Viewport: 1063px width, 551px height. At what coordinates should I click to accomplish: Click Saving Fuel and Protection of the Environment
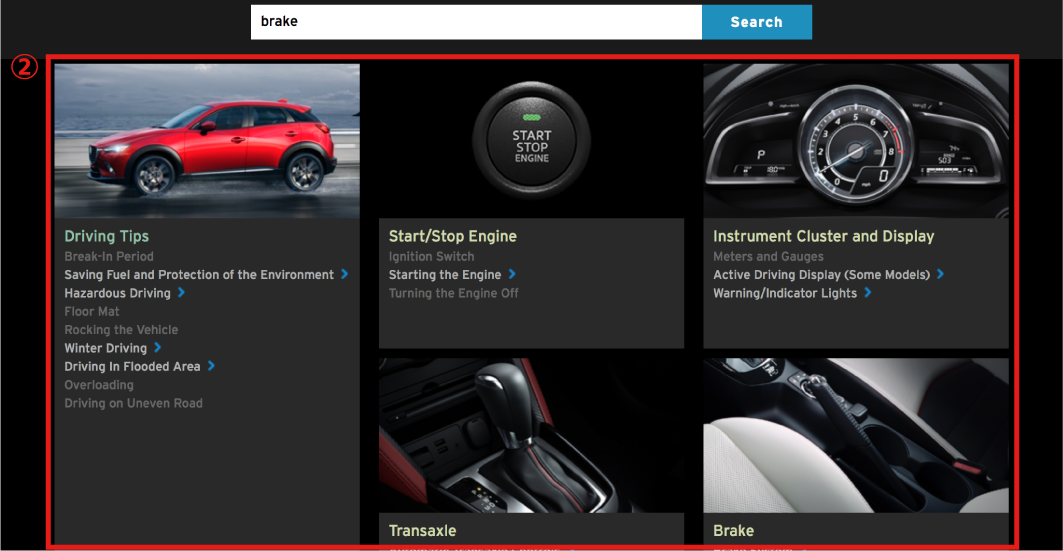tap(199, 275)
